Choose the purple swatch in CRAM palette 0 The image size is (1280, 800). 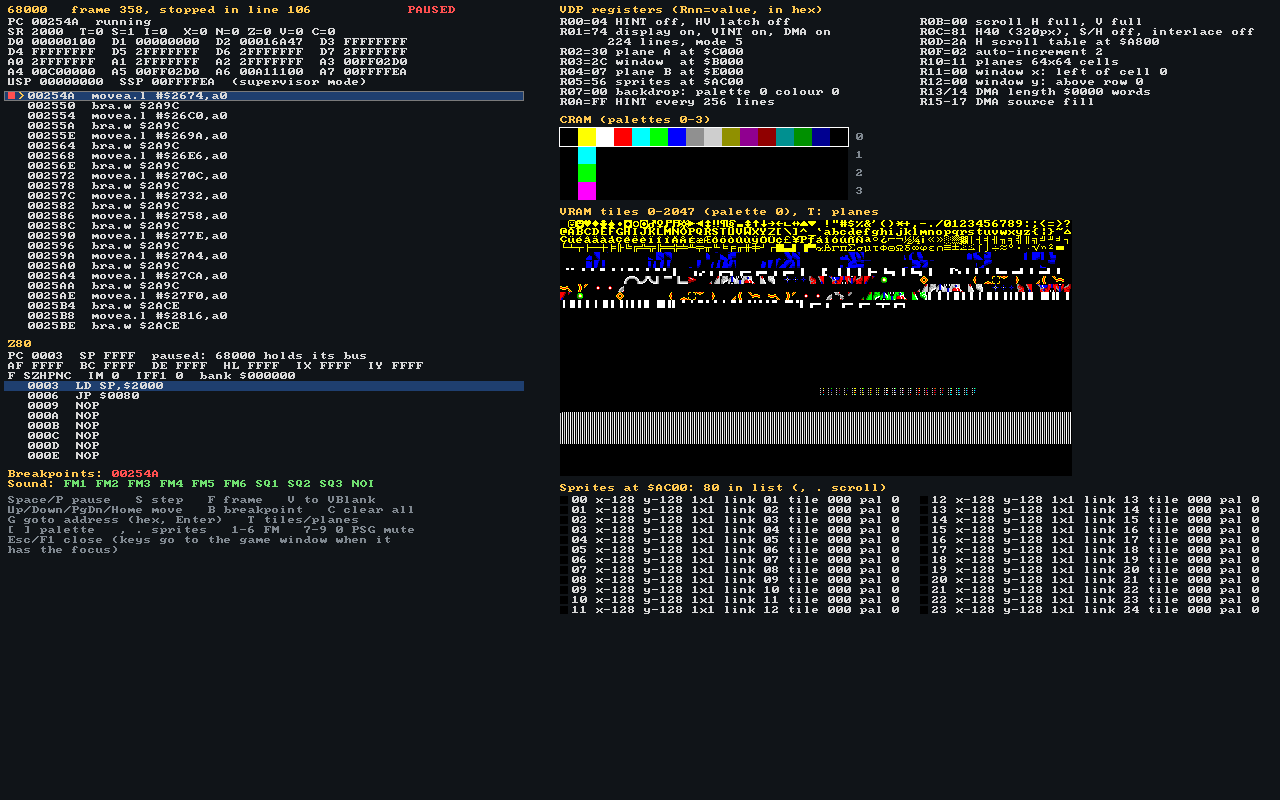[749, 137]
